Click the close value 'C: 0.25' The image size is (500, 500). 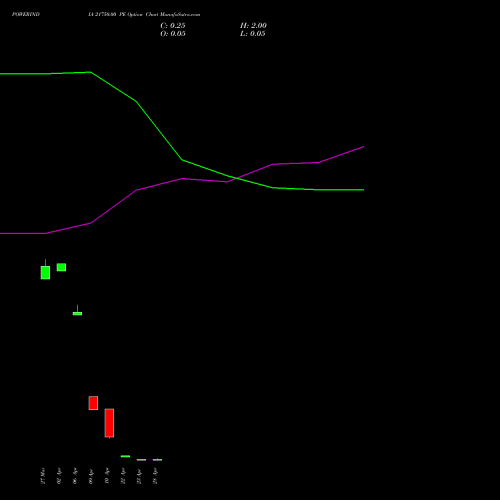point(173,26)
